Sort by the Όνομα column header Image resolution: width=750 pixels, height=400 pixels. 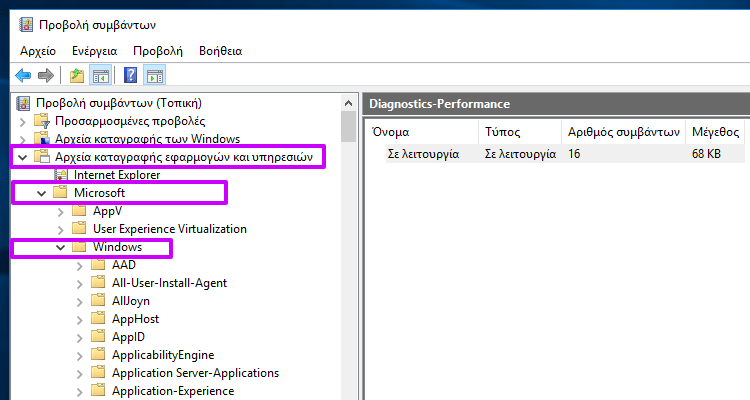[x=422, y=132]
